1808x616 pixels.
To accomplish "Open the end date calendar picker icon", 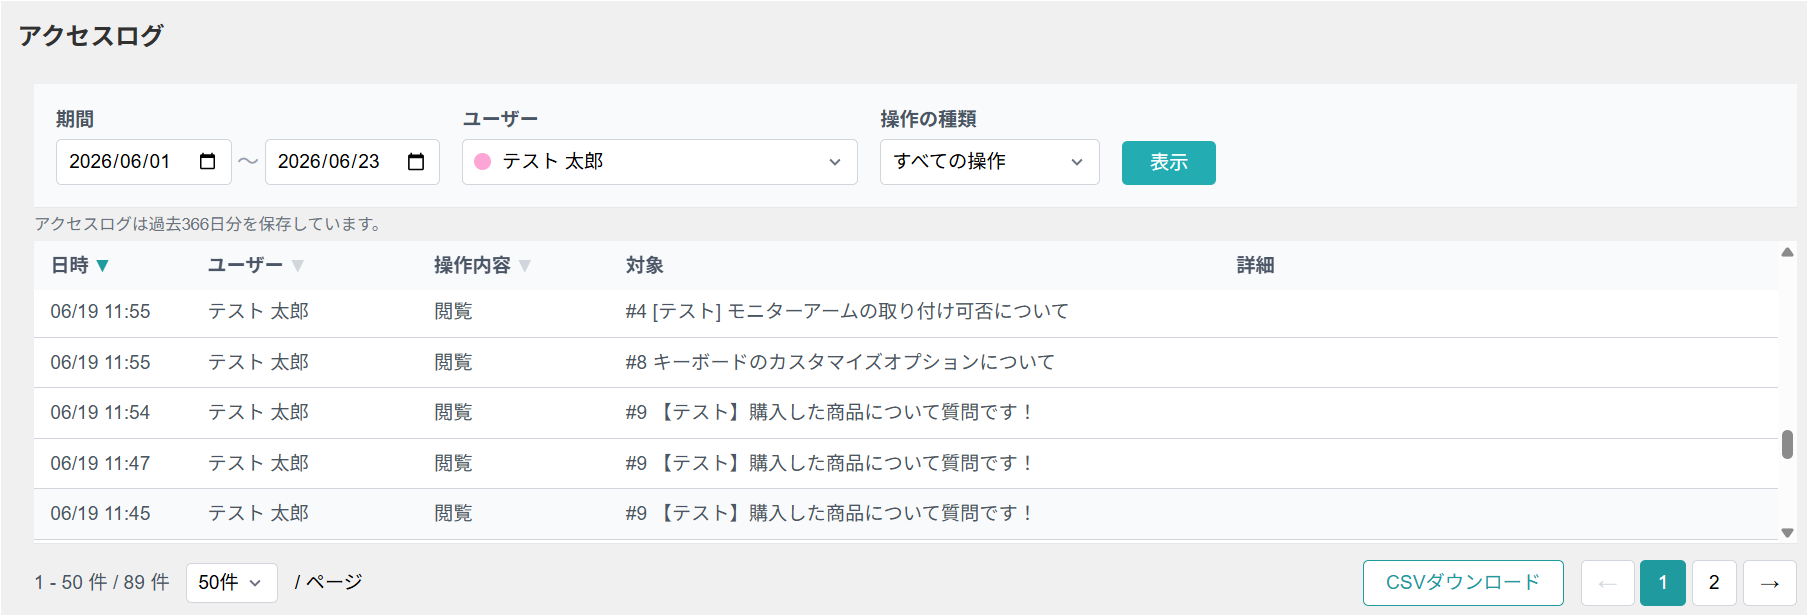I will pos(417,162).
